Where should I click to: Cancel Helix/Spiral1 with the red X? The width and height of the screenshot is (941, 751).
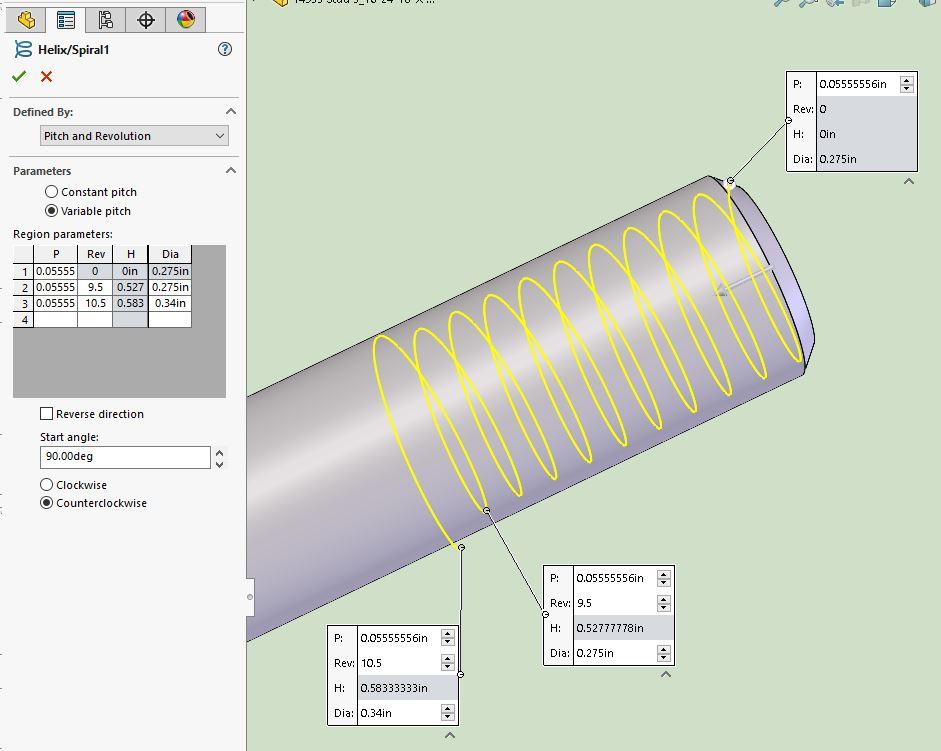click(44, 76)
